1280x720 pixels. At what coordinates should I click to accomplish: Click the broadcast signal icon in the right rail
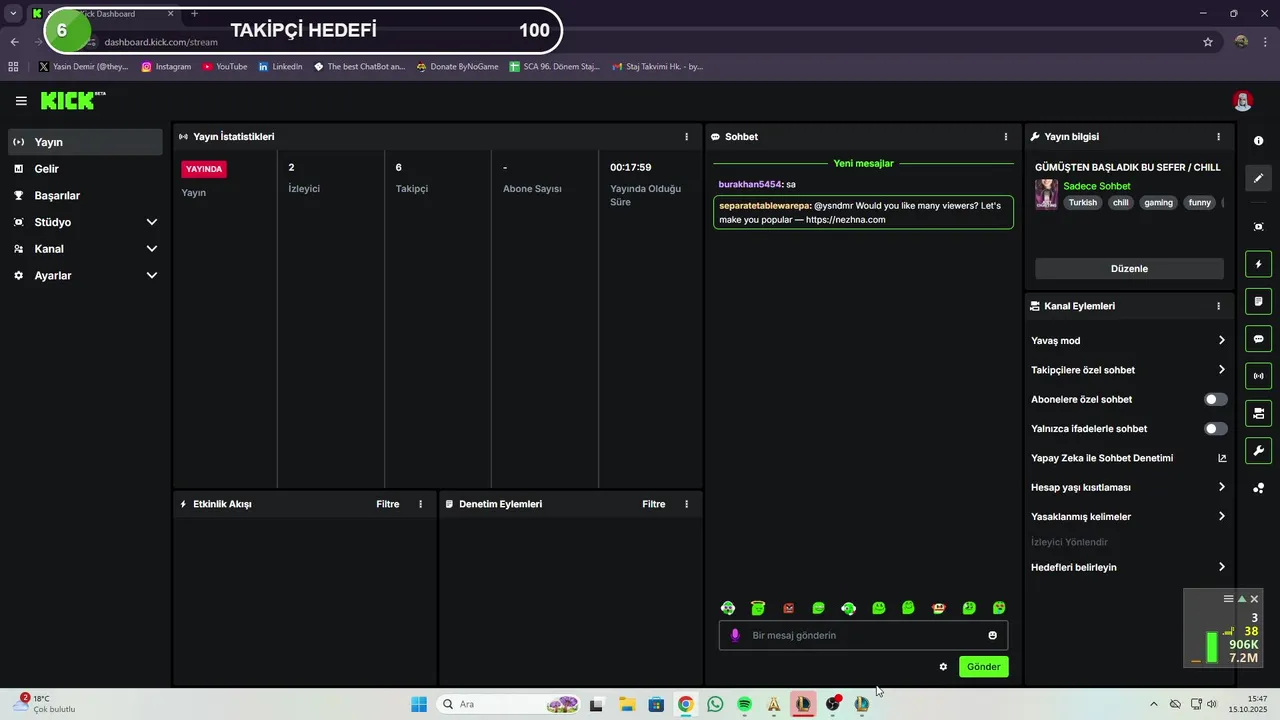(x=1258, y=376)
